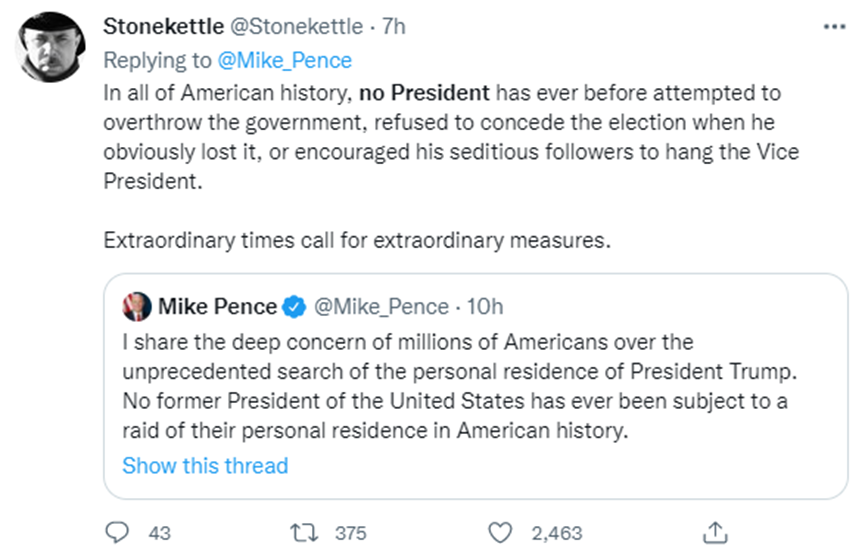Viewport: 865px width, 553px height.
Task: Click the 2,463 likes count
Action: [x=557, y=533]
